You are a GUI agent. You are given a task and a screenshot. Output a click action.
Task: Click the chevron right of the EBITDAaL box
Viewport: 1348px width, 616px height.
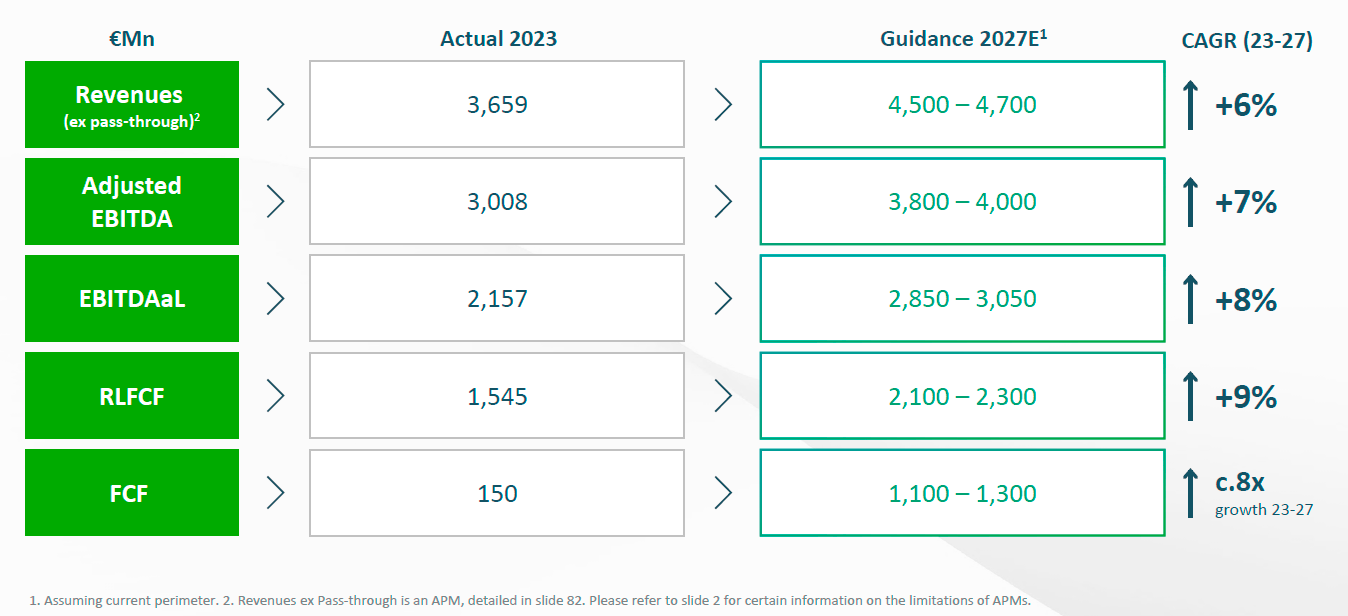click(x=276, y=299)
